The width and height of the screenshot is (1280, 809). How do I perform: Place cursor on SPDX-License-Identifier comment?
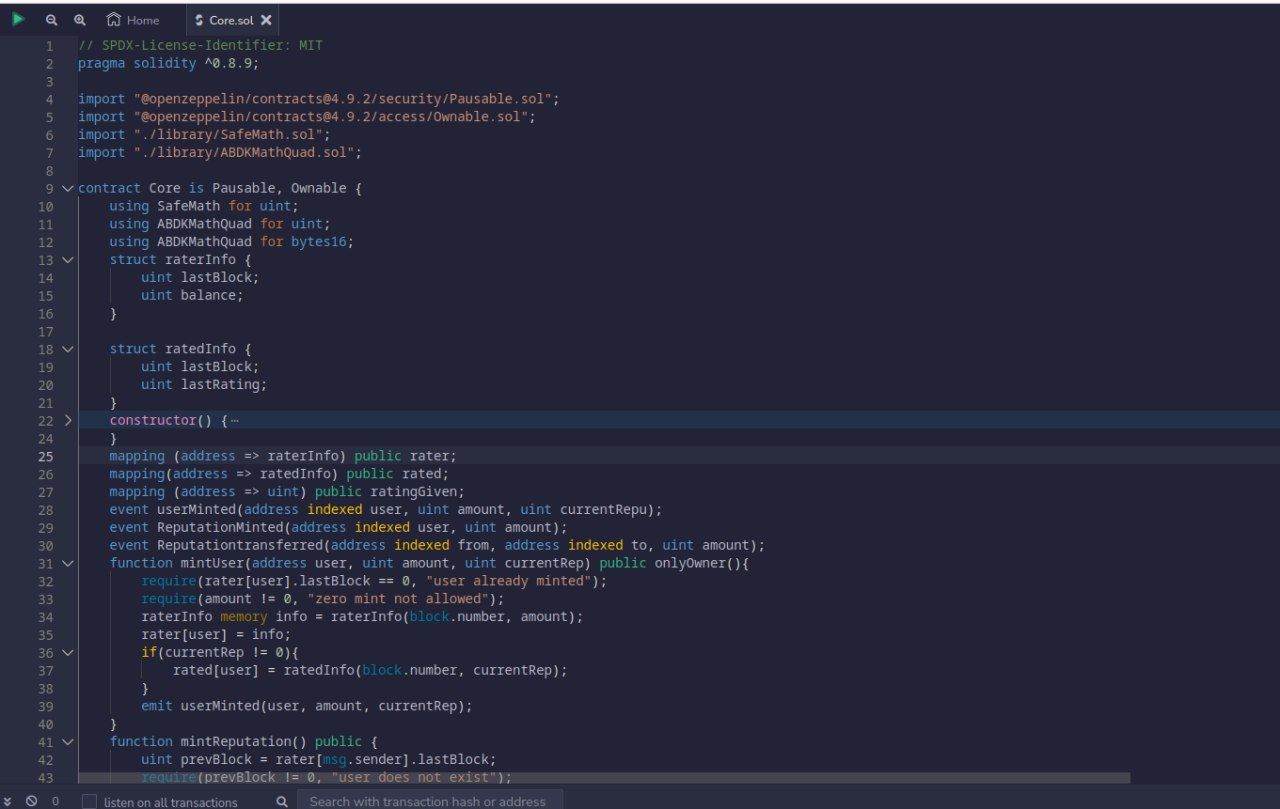[x=200, y=46]
